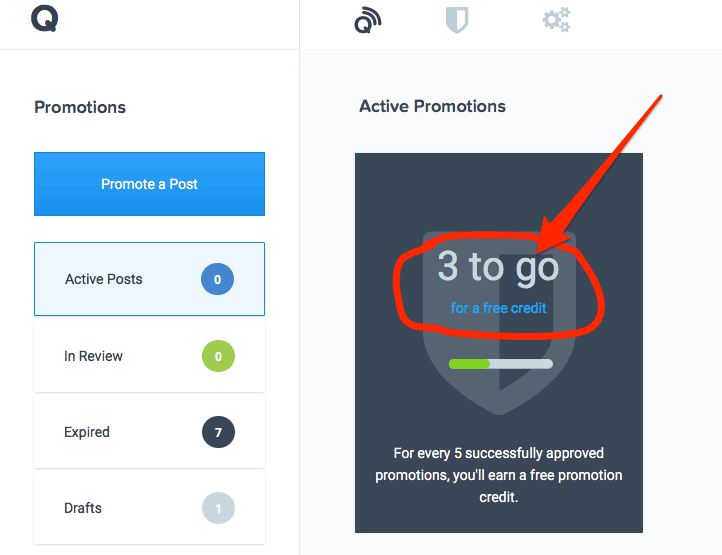Open settings via the gears icon
This screenshot has height=555, width=722.
coord(557,20)
